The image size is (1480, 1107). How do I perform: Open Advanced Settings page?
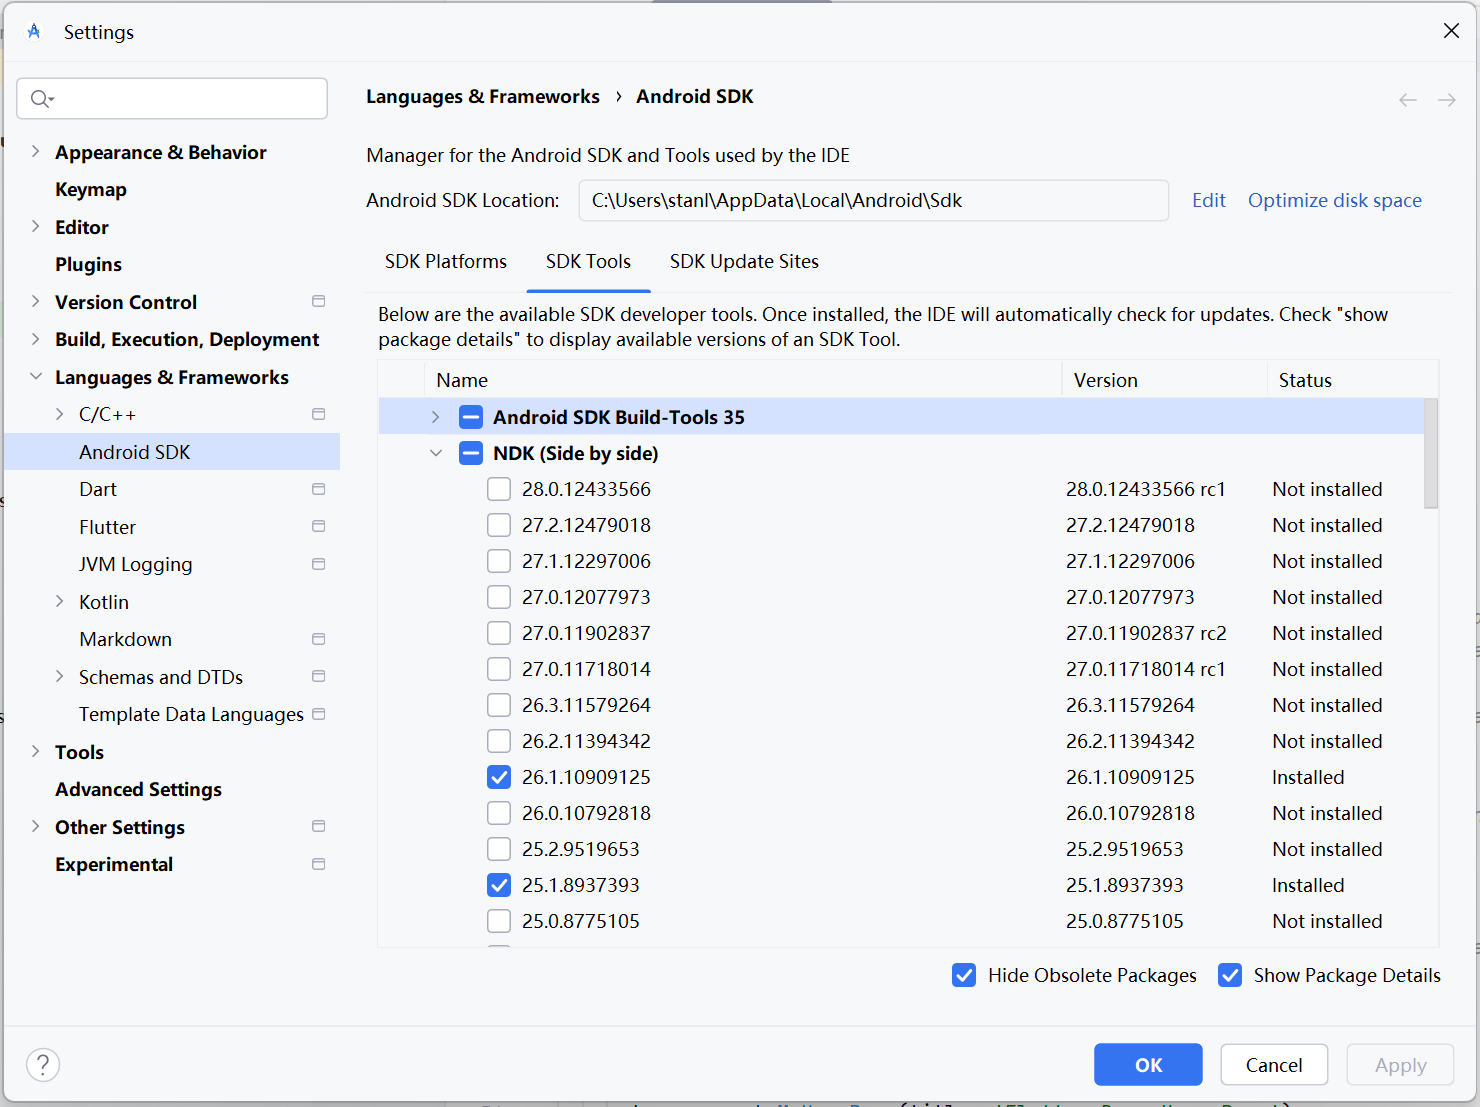[138, 790]
